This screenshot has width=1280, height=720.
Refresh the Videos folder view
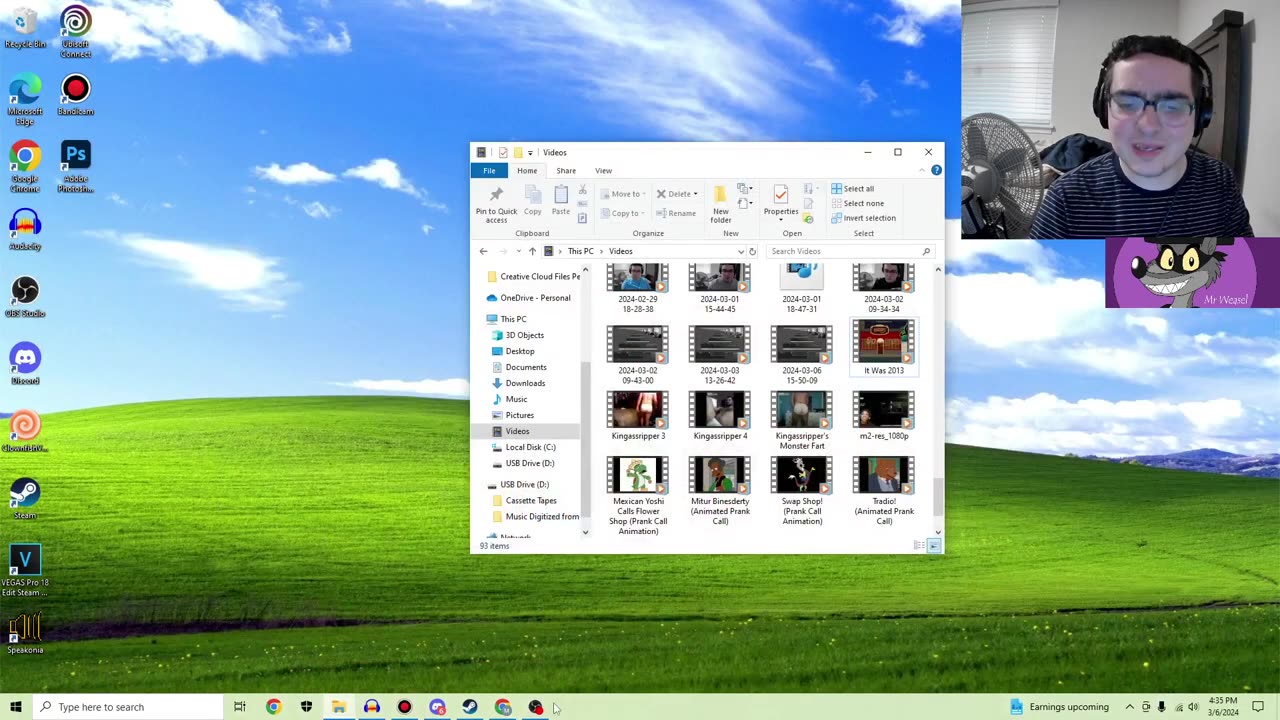tap(752, 252)
